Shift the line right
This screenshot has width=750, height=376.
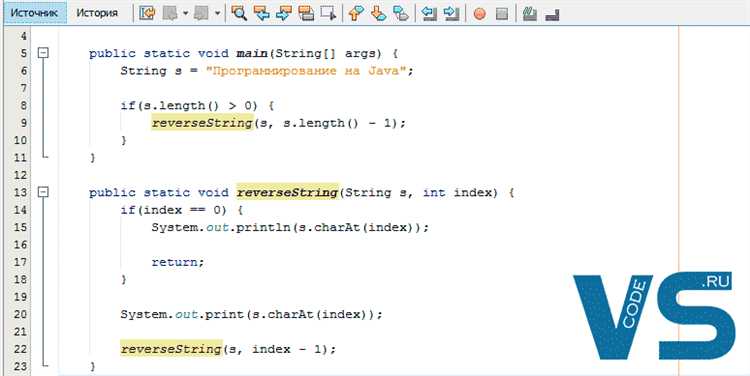click(452, 13)
